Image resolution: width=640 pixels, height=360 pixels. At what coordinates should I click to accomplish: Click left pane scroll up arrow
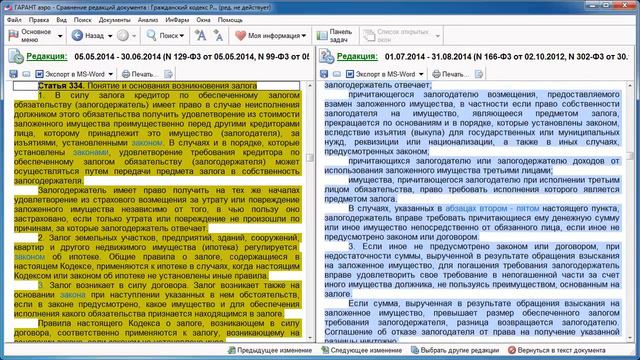310,86
